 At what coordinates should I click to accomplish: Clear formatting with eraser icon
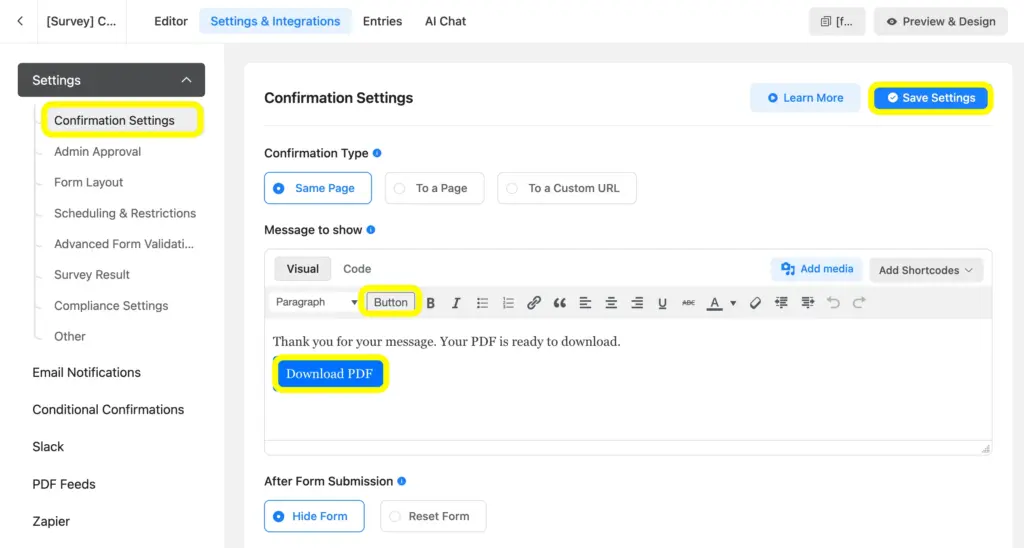click(755, 302)
